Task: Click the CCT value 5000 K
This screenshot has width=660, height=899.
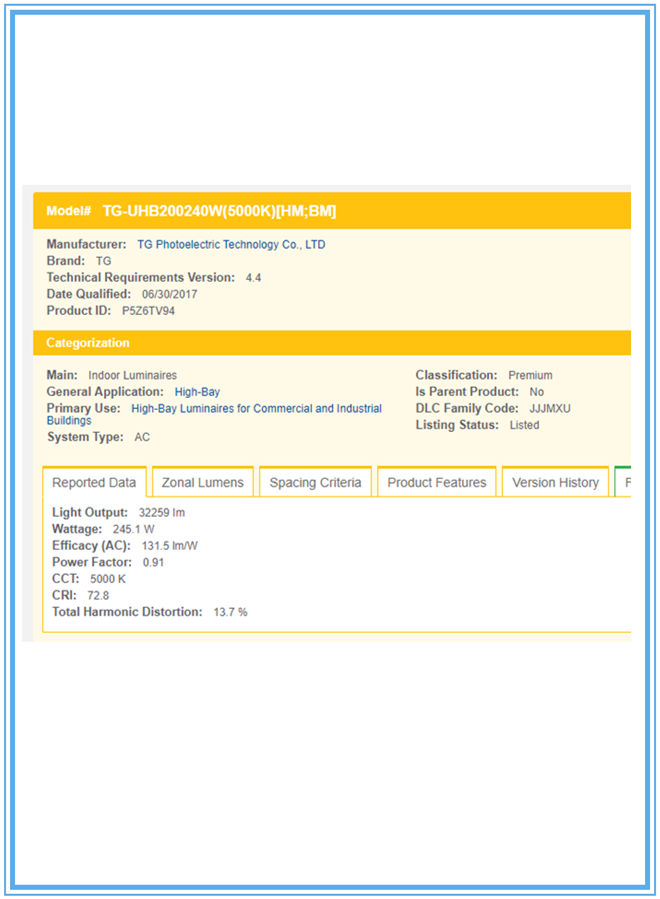Action: [107, 579]
